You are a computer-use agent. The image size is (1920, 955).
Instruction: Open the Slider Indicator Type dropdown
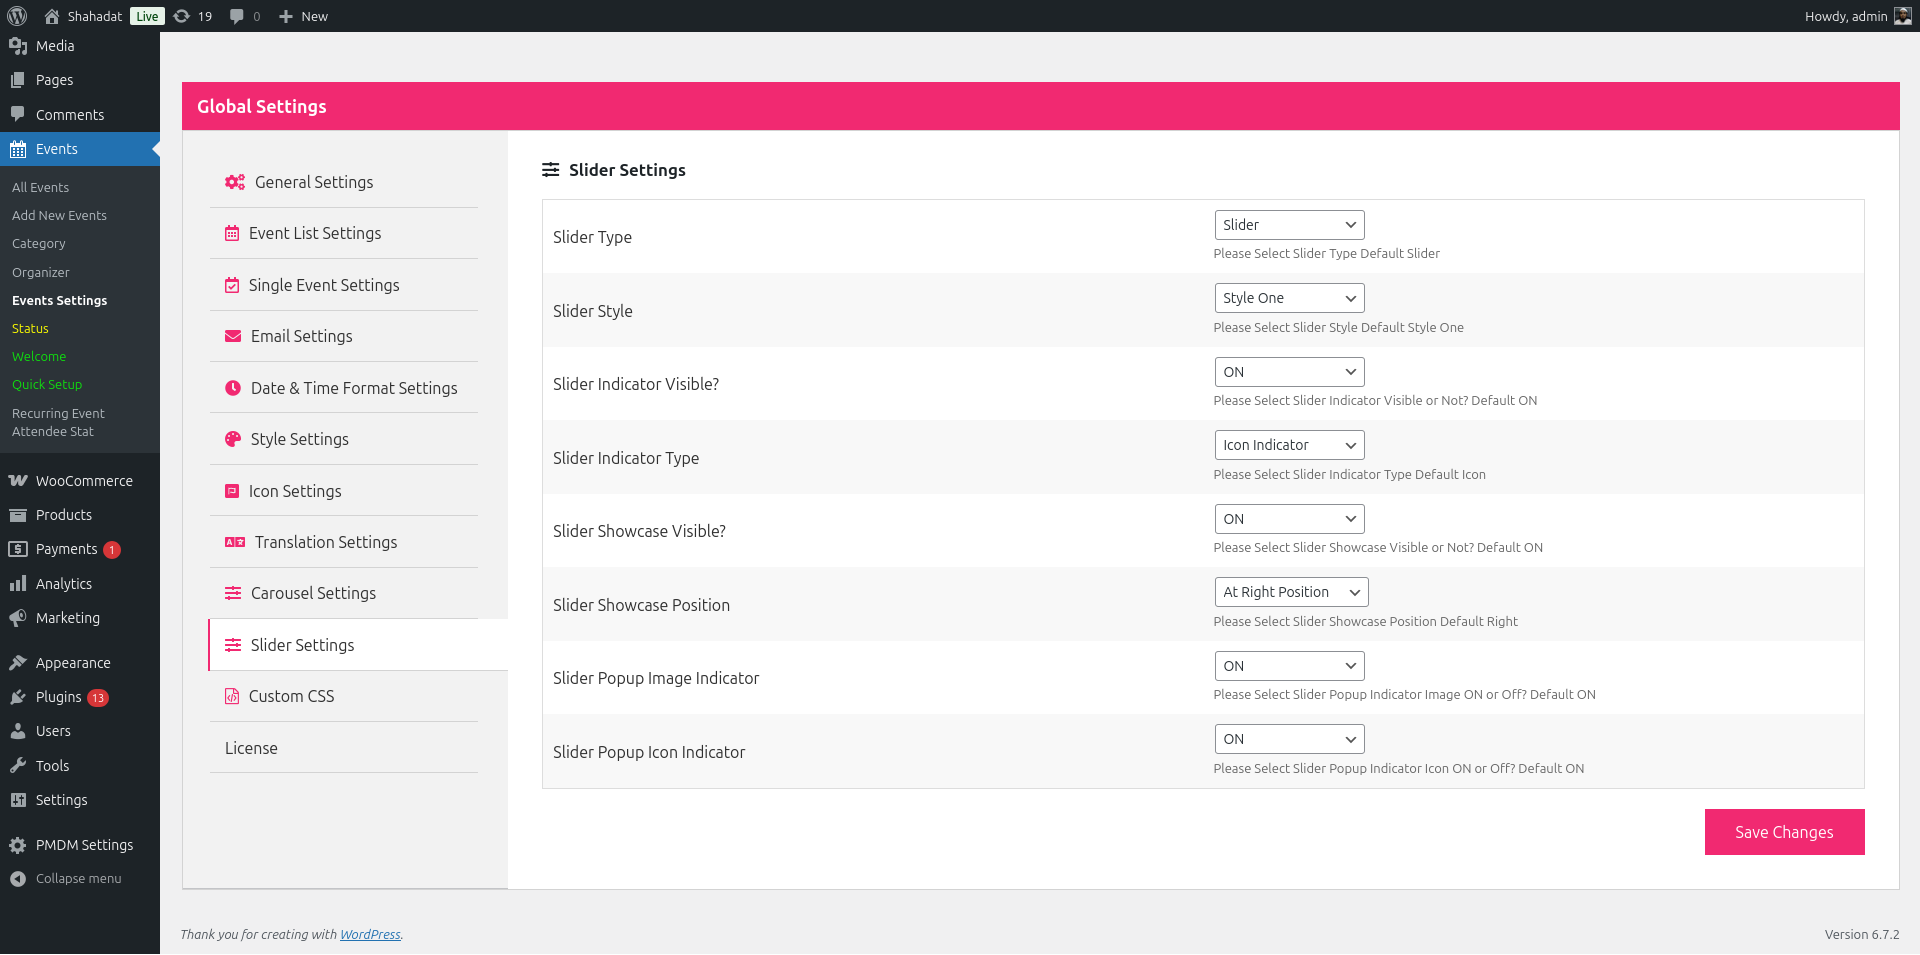click(1289, 445)
